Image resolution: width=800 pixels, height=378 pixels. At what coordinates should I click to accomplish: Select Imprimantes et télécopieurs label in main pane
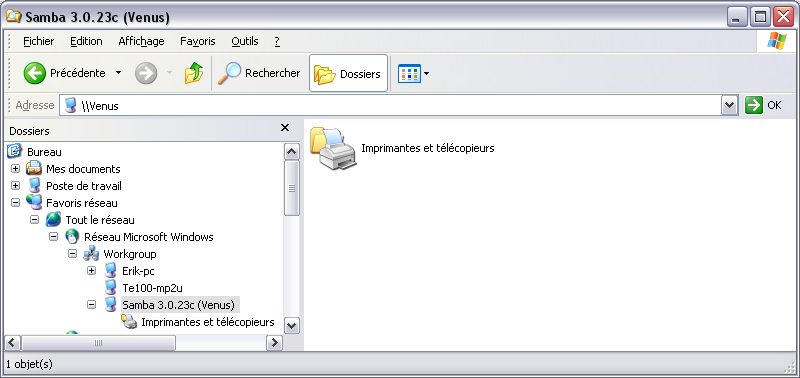point(428,148)
